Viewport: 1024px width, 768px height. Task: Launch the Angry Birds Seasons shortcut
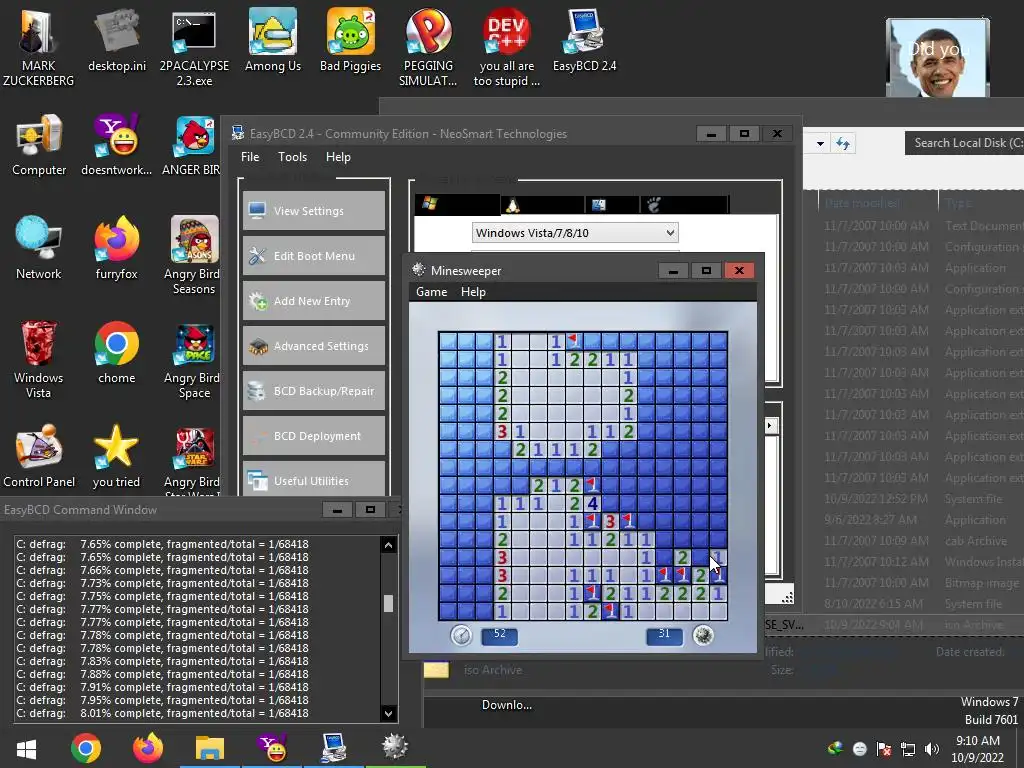pyautogui.click(x=194, y=255)
